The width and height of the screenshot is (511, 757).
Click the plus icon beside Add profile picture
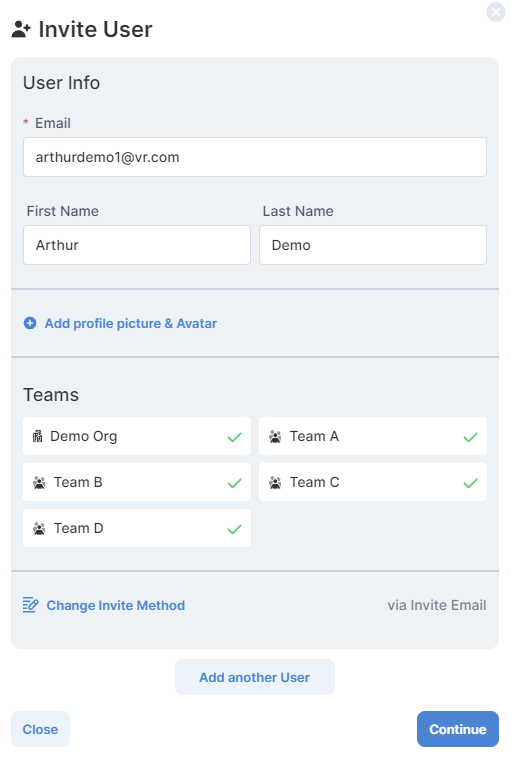(x=30, y=323)
